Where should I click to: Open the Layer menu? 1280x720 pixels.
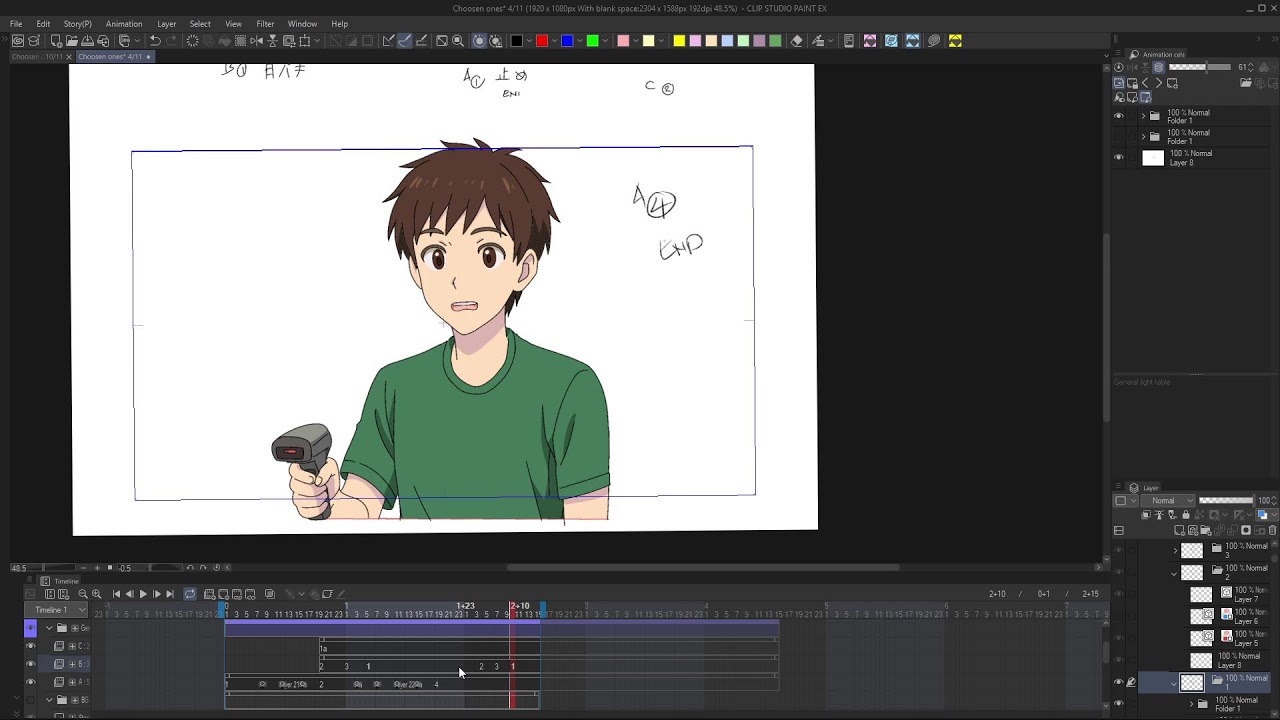(x=166, y=24)
